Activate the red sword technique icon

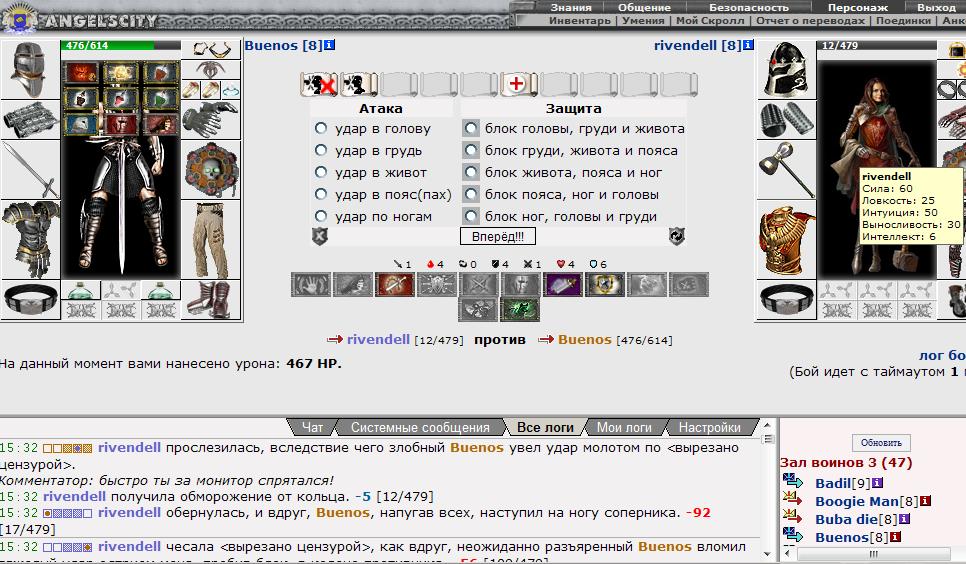click(x=395, y=285)
